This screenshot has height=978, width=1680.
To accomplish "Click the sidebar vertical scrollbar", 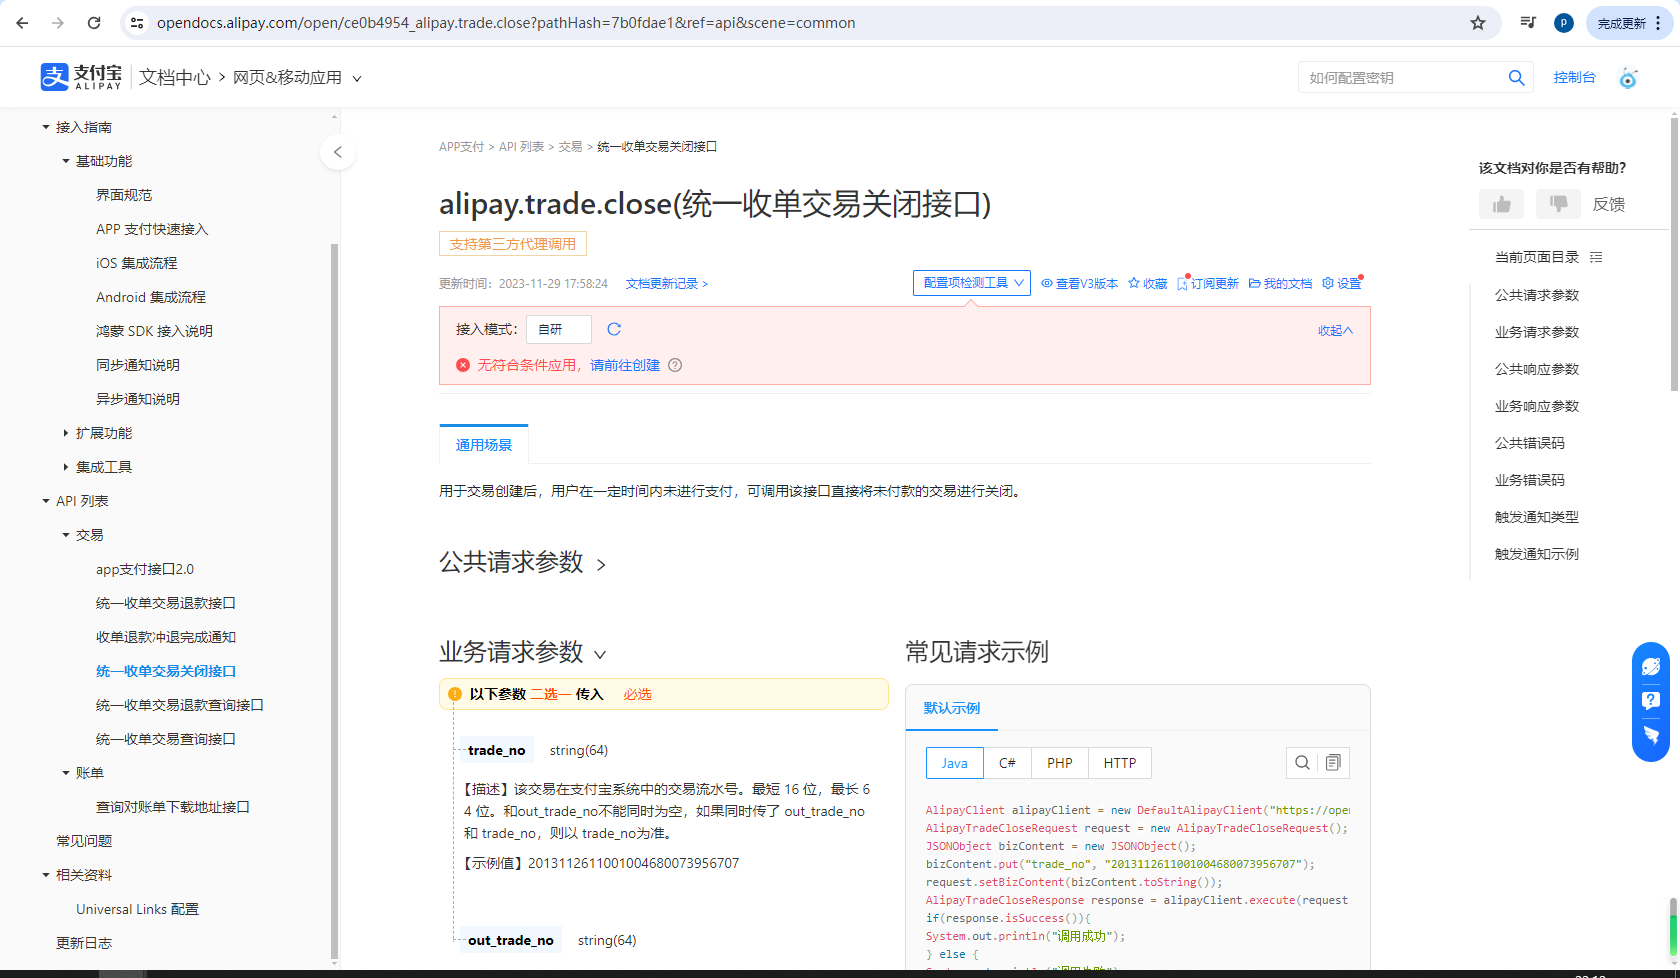I will pyautogui.click(x=334, y=600).
